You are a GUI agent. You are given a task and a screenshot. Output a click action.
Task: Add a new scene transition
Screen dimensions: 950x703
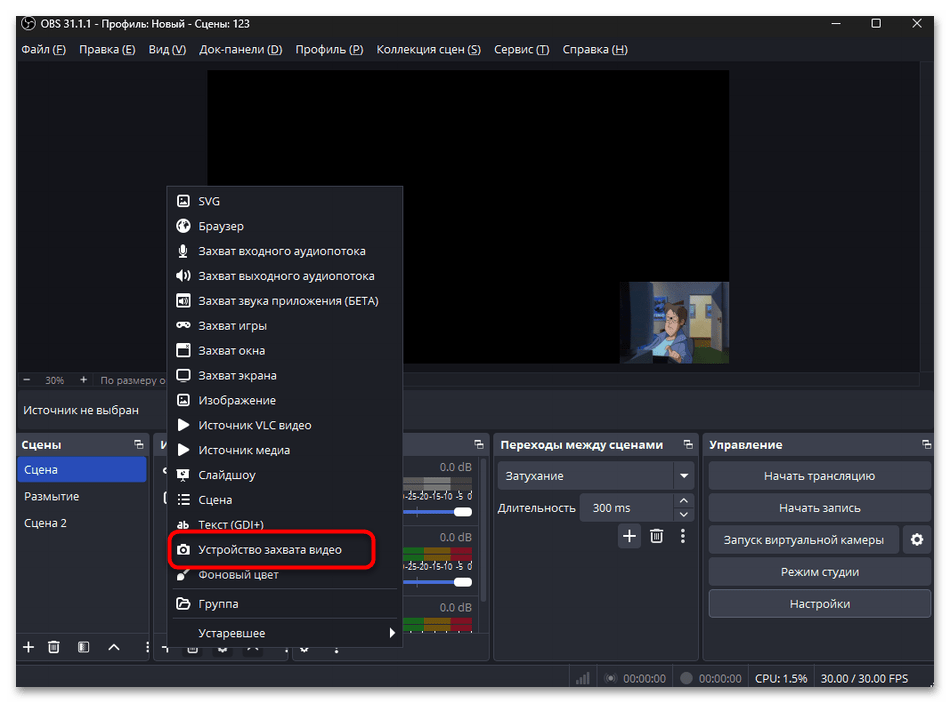629,536
